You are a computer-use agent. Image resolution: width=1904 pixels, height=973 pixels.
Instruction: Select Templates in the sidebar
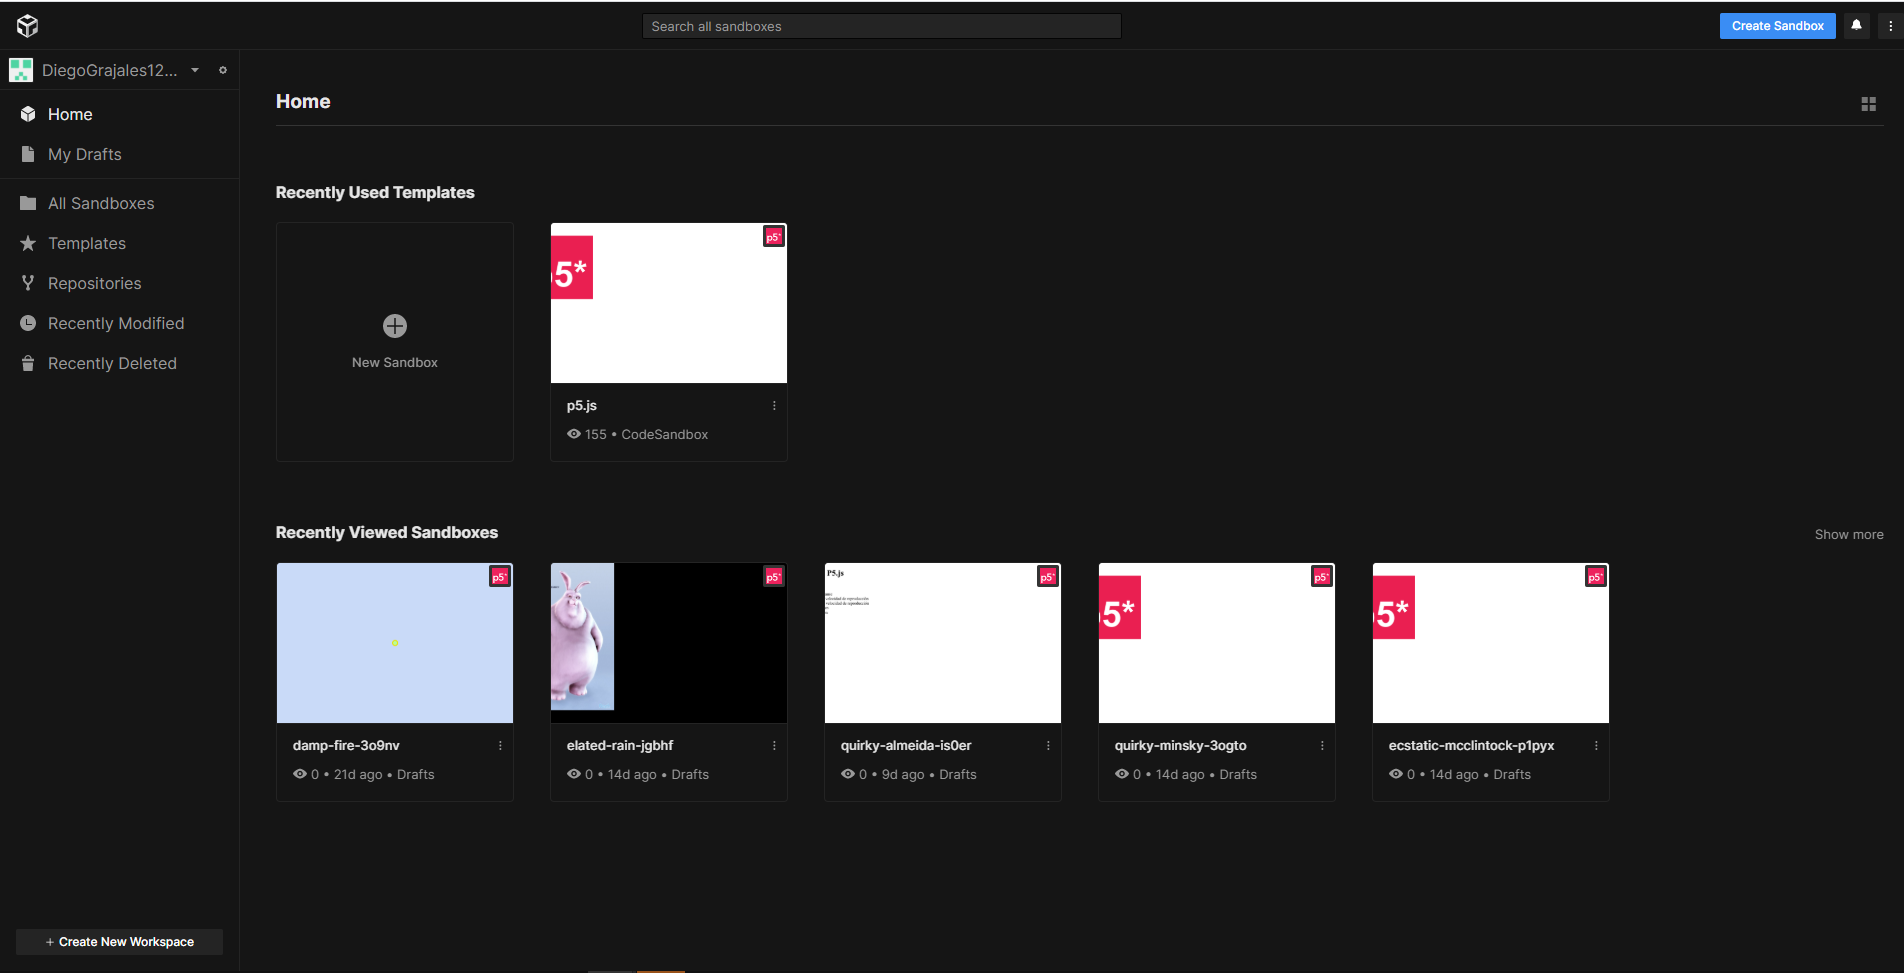86,243
